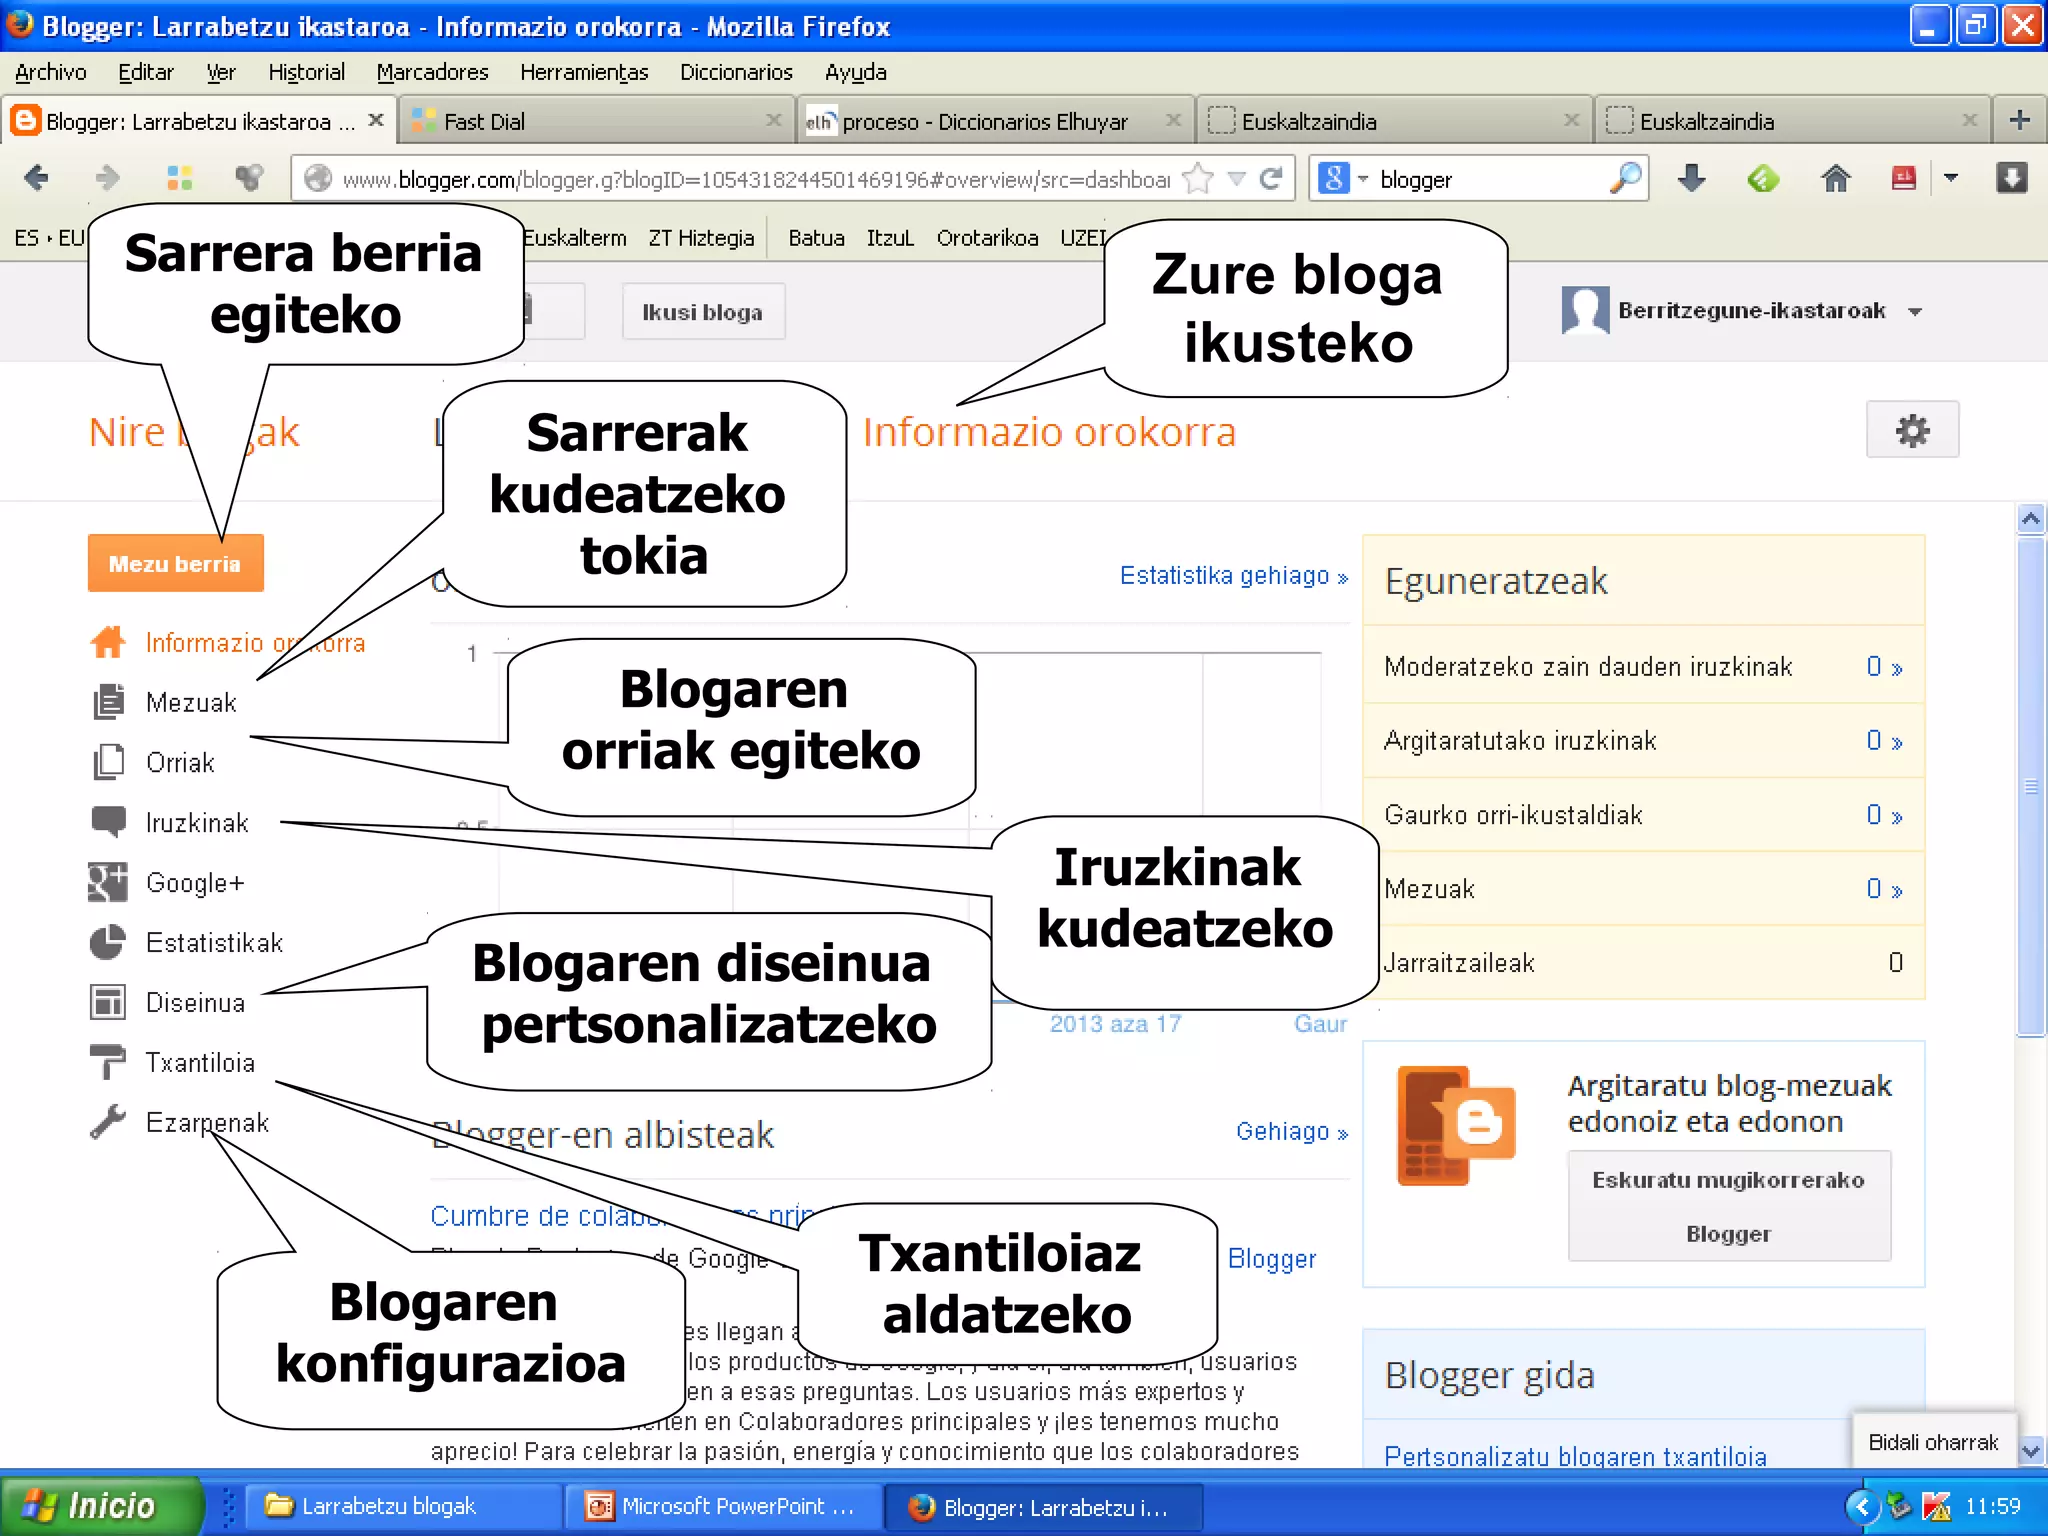Open the Estatistika gehiago link
Image resolution: width=2048 pixels, height=1536 pixels.
coord(1234,576)
